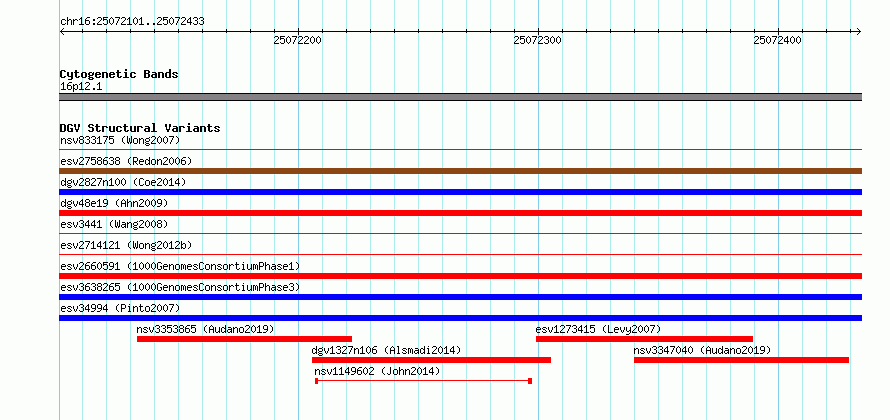Click the Cytogenetic Bands track title

[x=119, y=74]
